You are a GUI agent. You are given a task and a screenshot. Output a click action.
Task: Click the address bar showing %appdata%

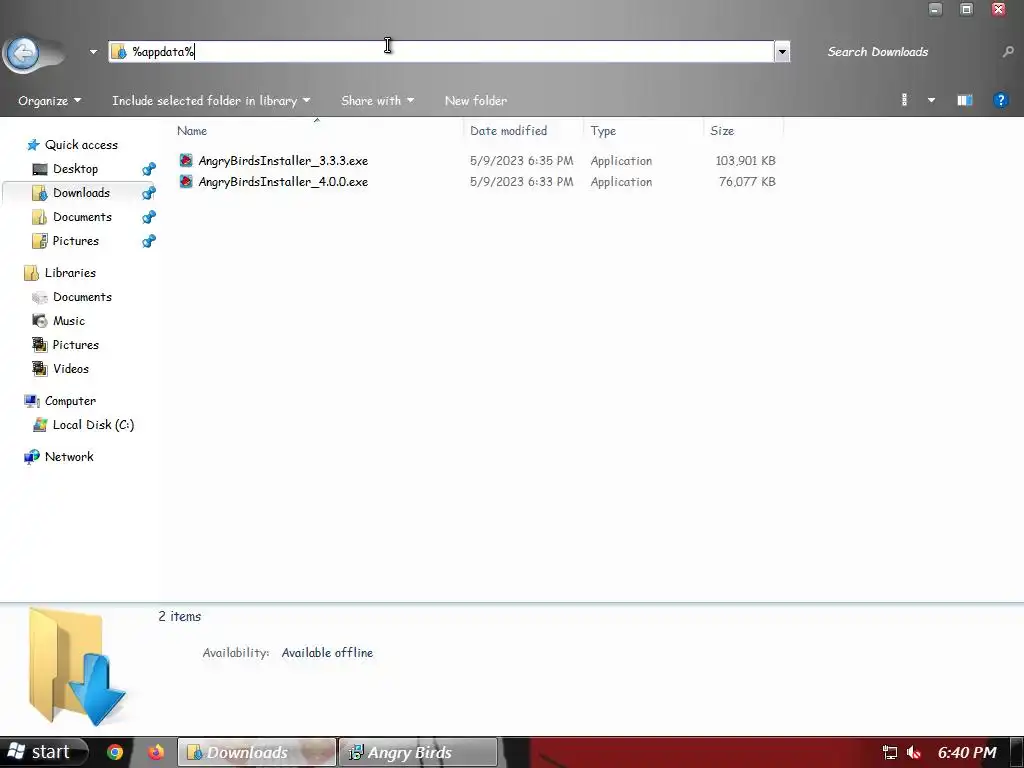441,52
